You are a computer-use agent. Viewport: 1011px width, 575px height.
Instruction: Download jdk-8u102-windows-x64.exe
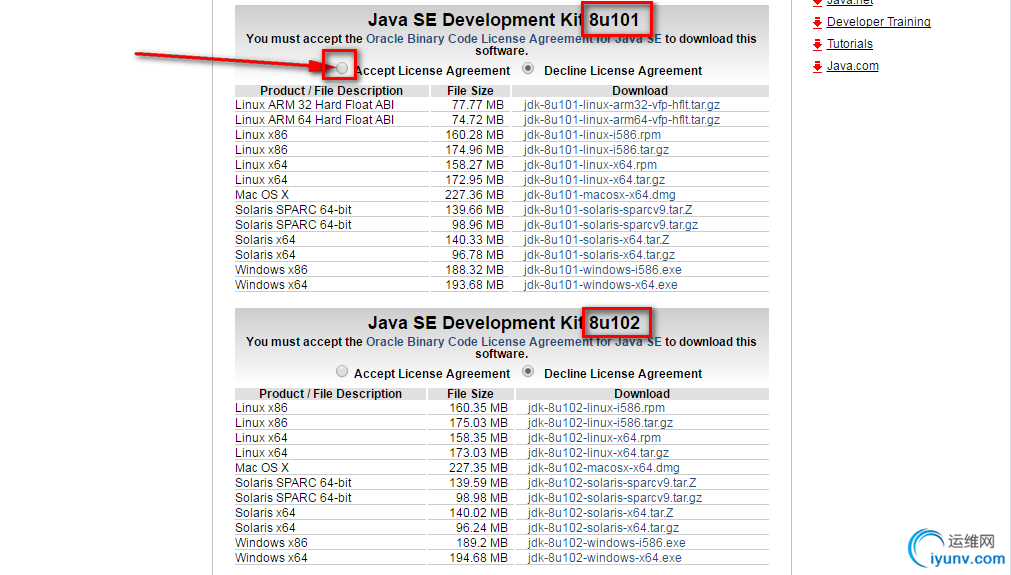pyautogui.click(x=604, y=558)
